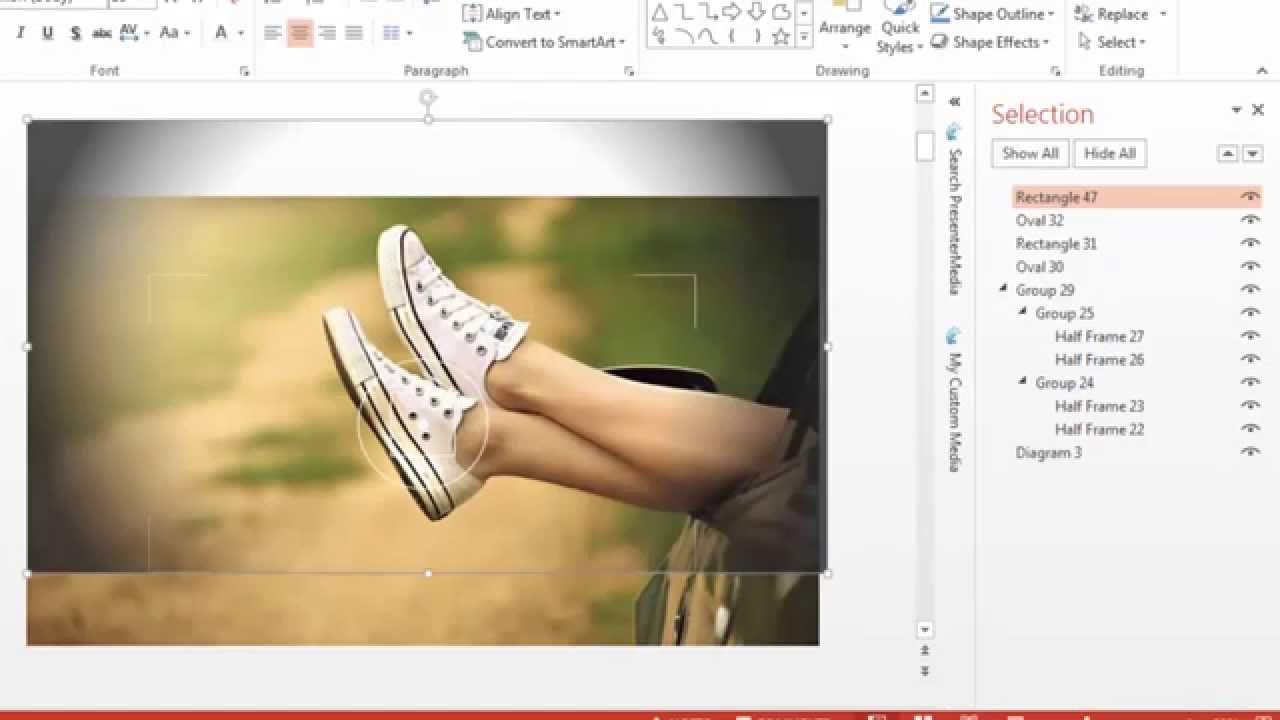Open the Align Text dropdown
This screenshot has width=1280, height=720.
coord(511,14)
